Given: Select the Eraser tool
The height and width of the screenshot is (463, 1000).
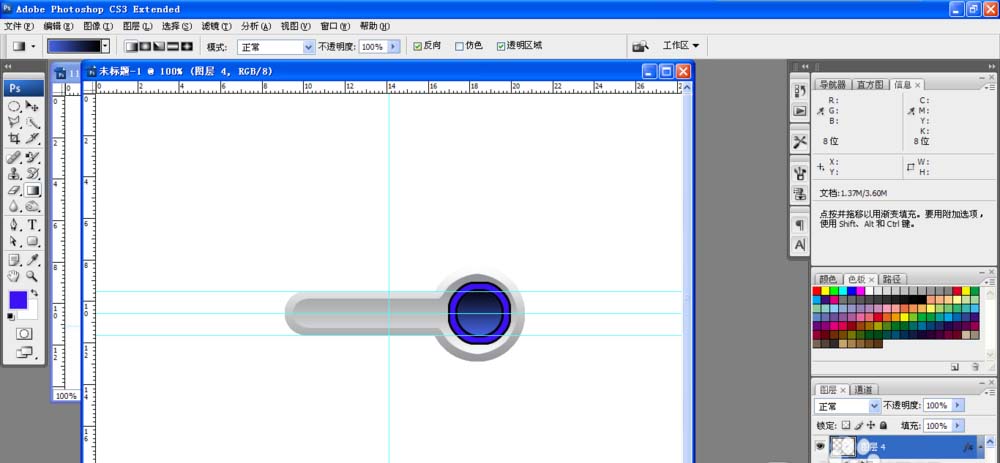Looking at the screenshot, I should tap(15, 190).
